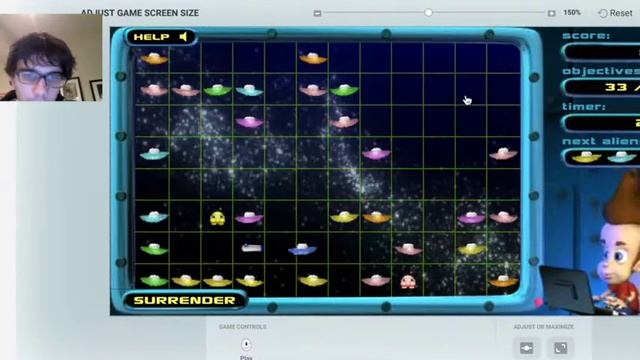Viewport: 640px width, 360px height.
Task: Select the yellow saucer beside the sixth-row orange saucer
Action: point(344,217)
